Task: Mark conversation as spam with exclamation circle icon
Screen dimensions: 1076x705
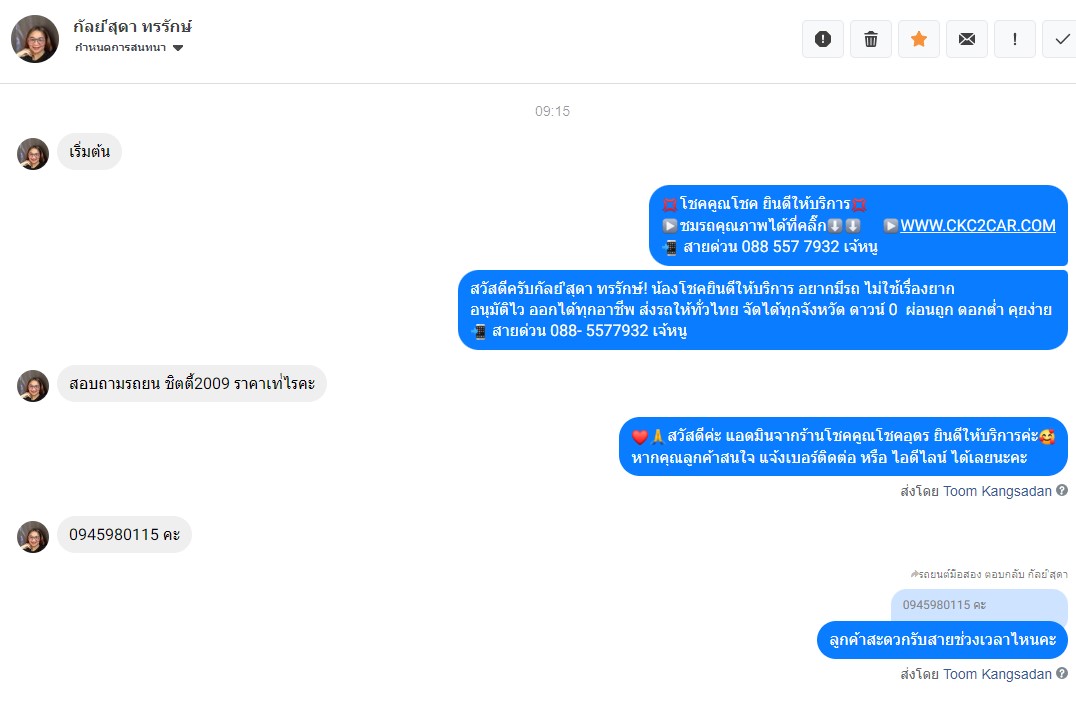Action: [822, 39]
